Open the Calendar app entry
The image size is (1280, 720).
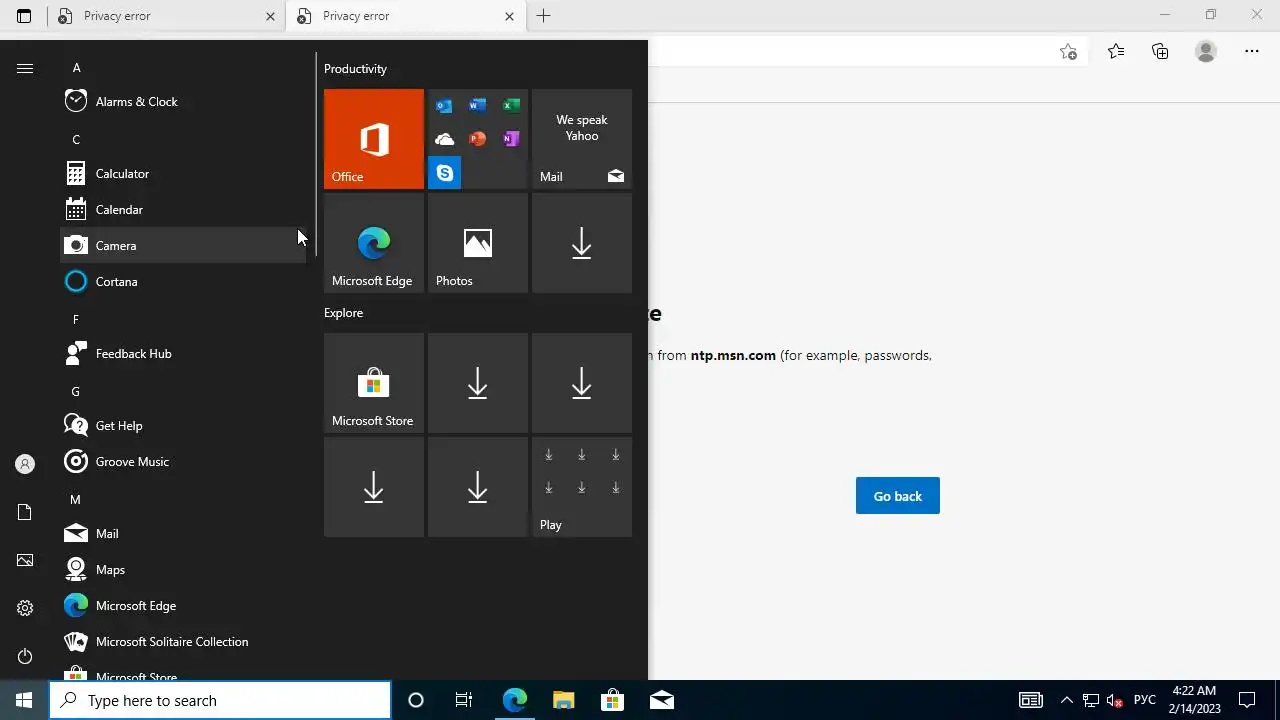tap(183, 209)
